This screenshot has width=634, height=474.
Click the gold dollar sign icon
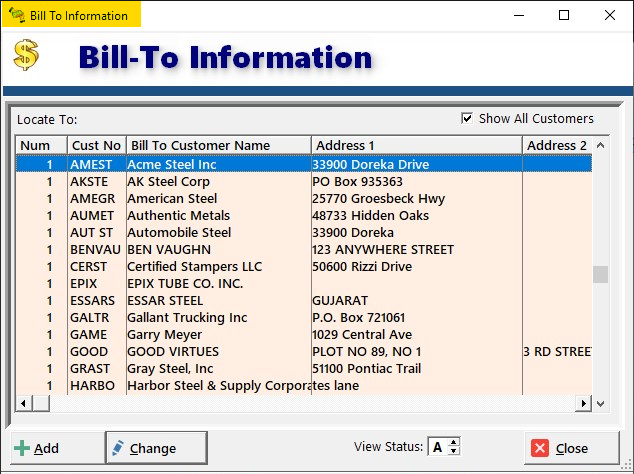pyautogui.click(x=26, y=55)
